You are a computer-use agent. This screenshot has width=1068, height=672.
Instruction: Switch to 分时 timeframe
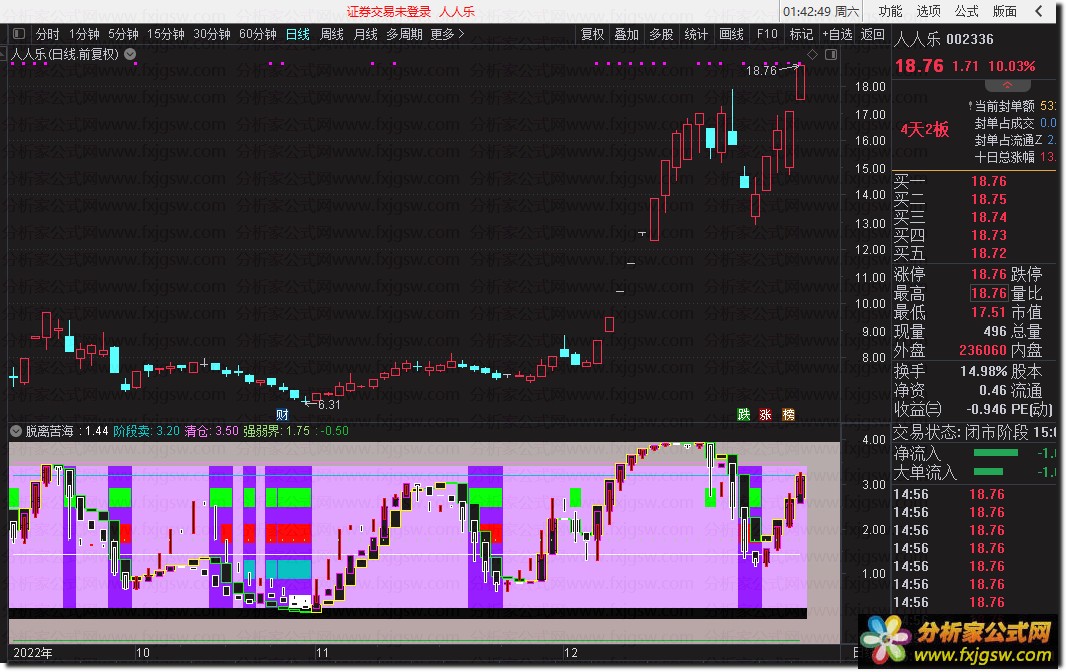click(x=47, y=33)
